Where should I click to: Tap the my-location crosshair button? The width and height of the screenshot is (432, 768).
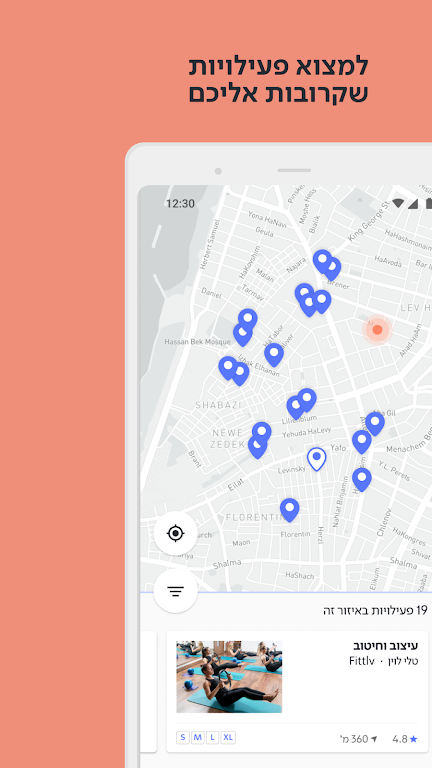tap(175, 533)
